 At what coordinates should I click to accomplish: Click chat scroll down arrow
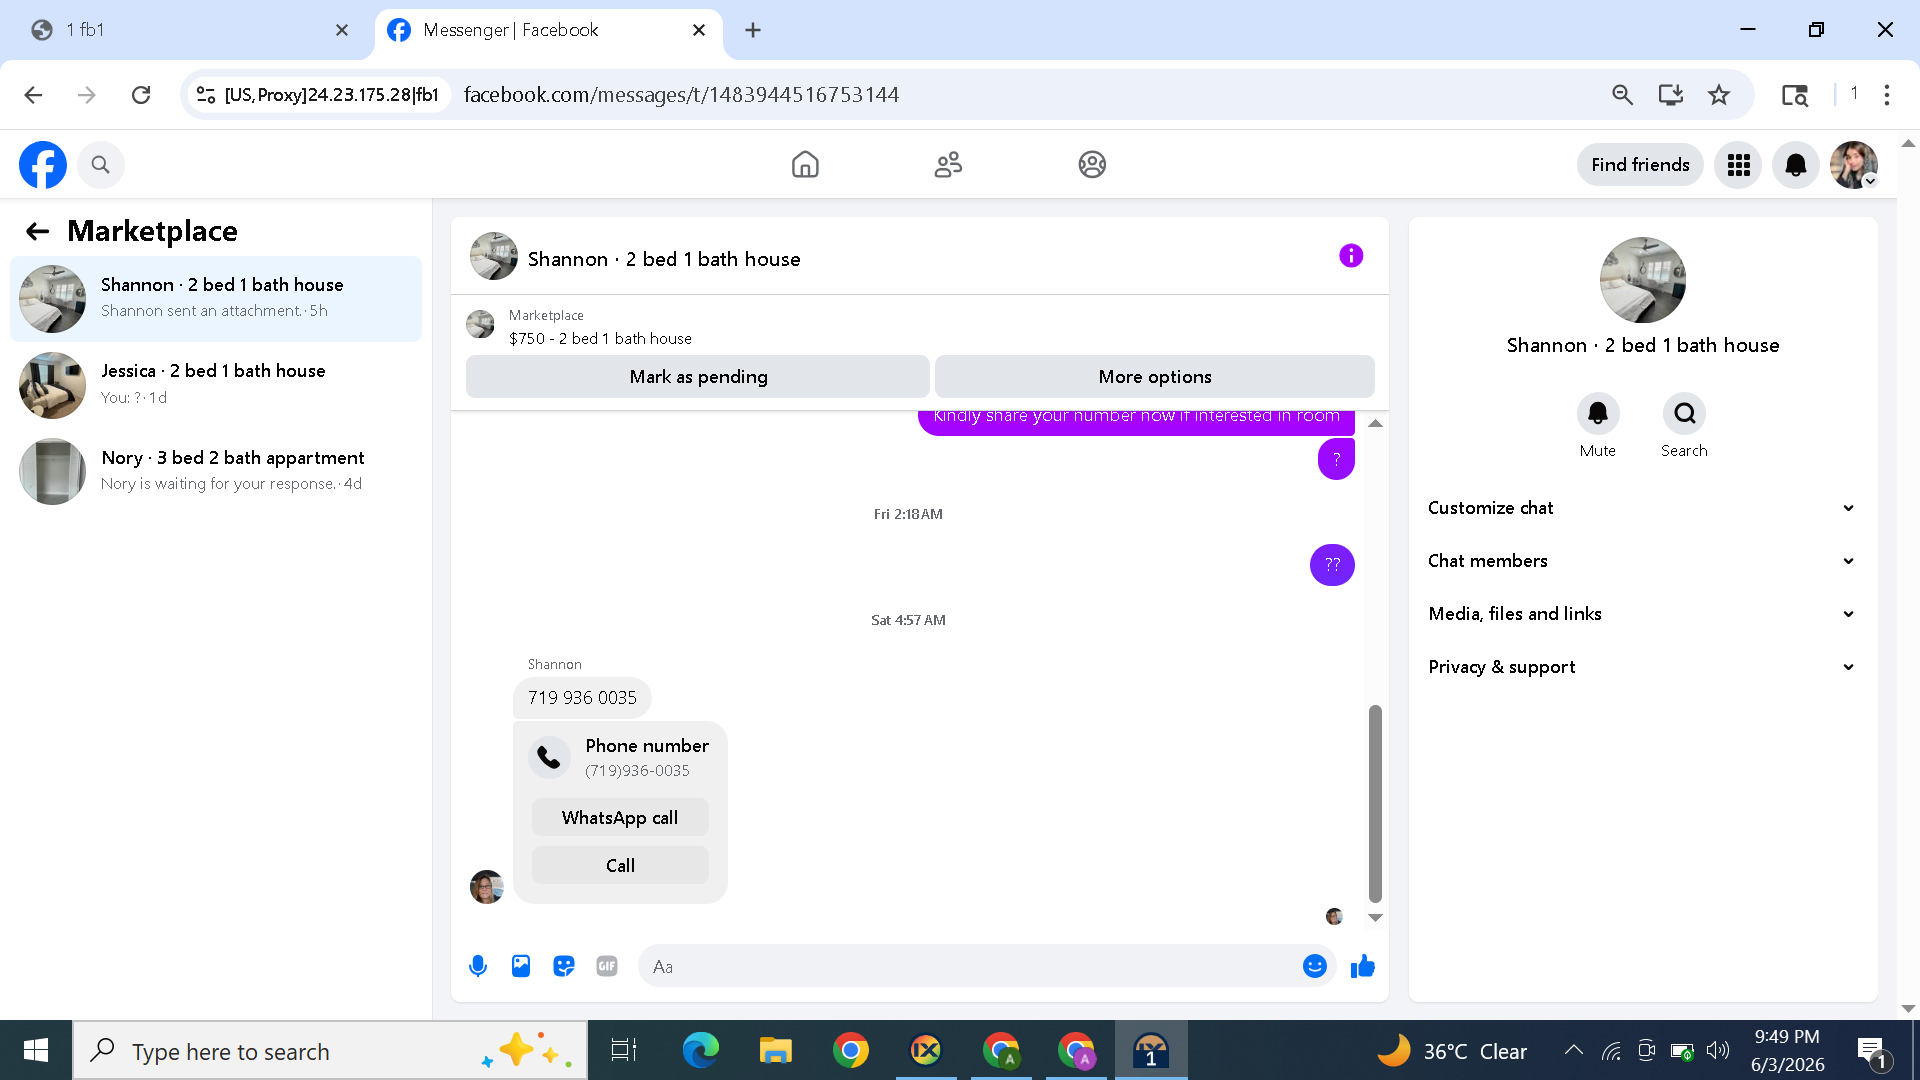(1375, 917)
